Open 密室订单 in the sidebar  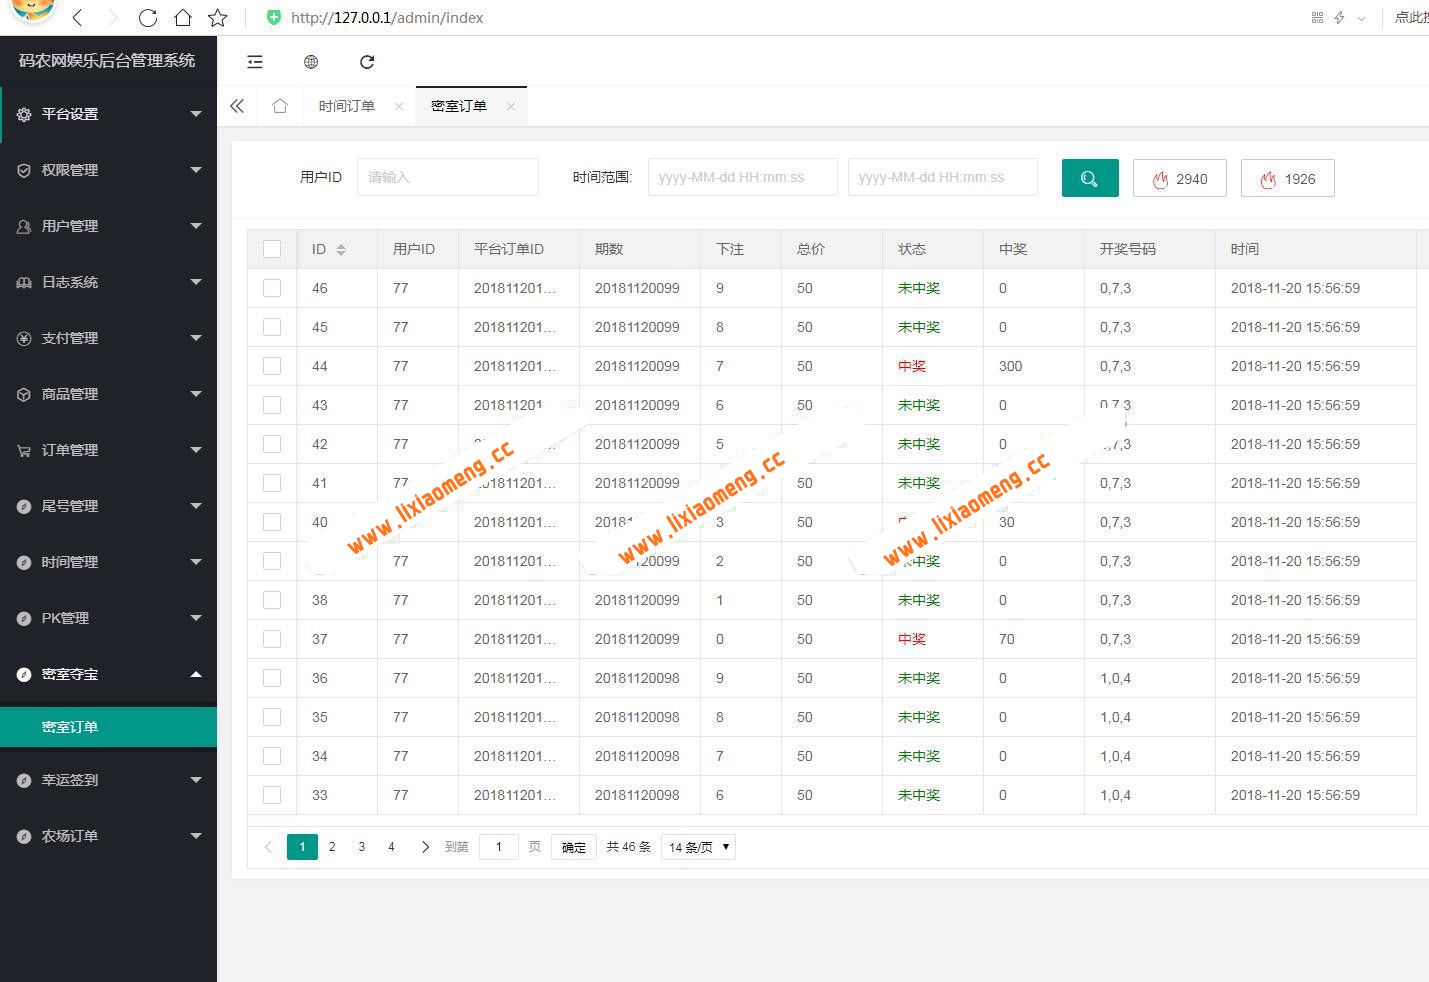coord(70,727)
